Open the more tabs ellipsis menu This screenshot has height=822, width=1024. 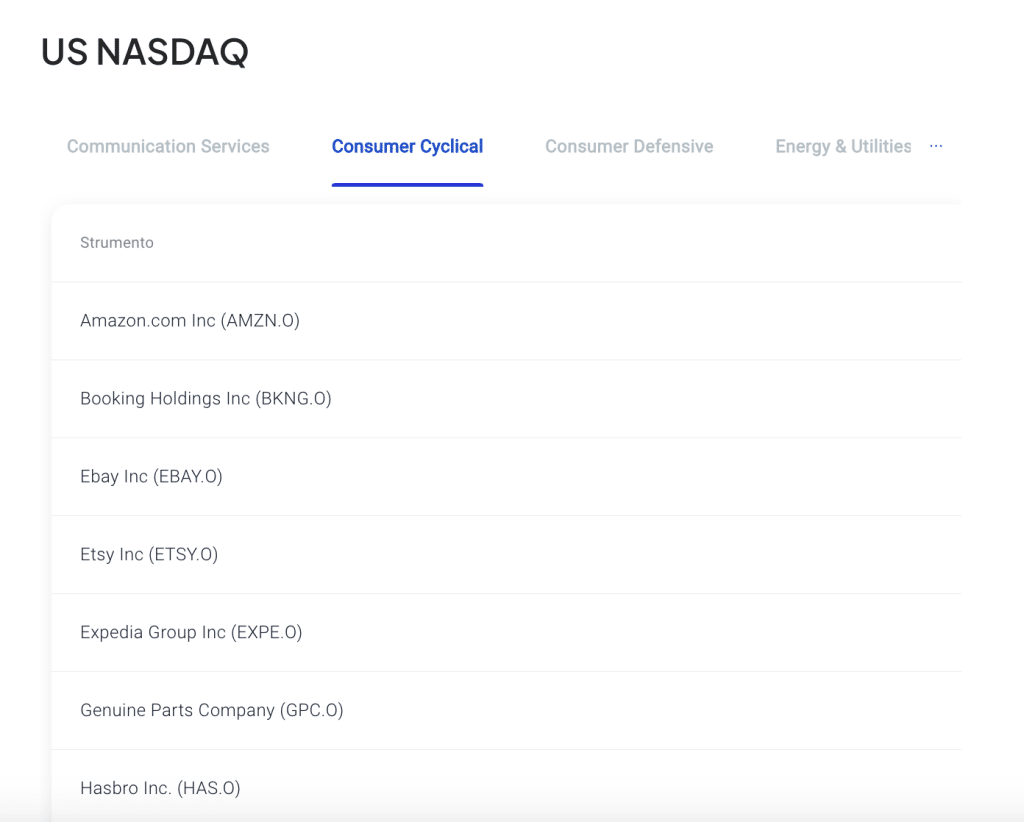tap(936, 146)
